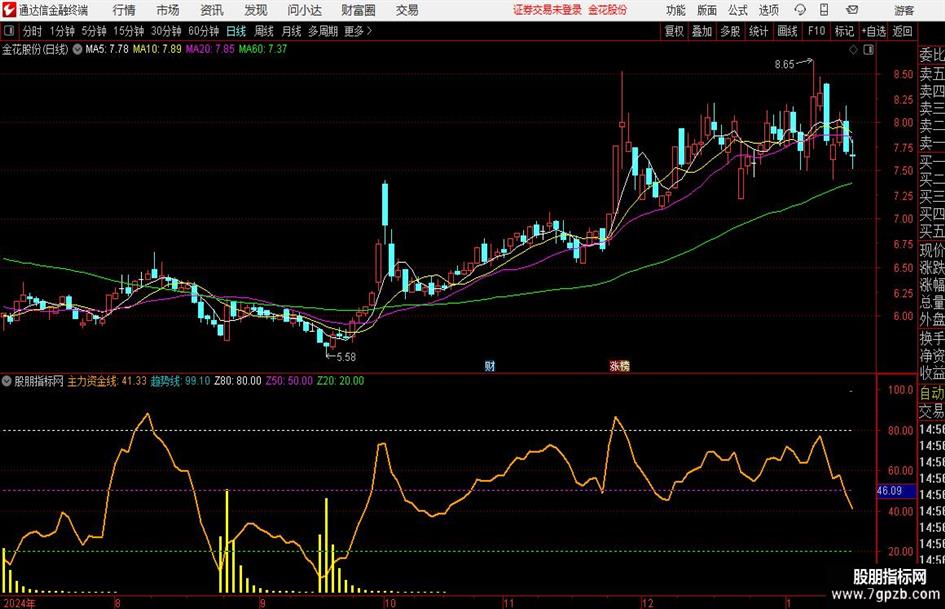Open the 公式 menu
This screenshot has height=609, width=945.
pos(738,10)
